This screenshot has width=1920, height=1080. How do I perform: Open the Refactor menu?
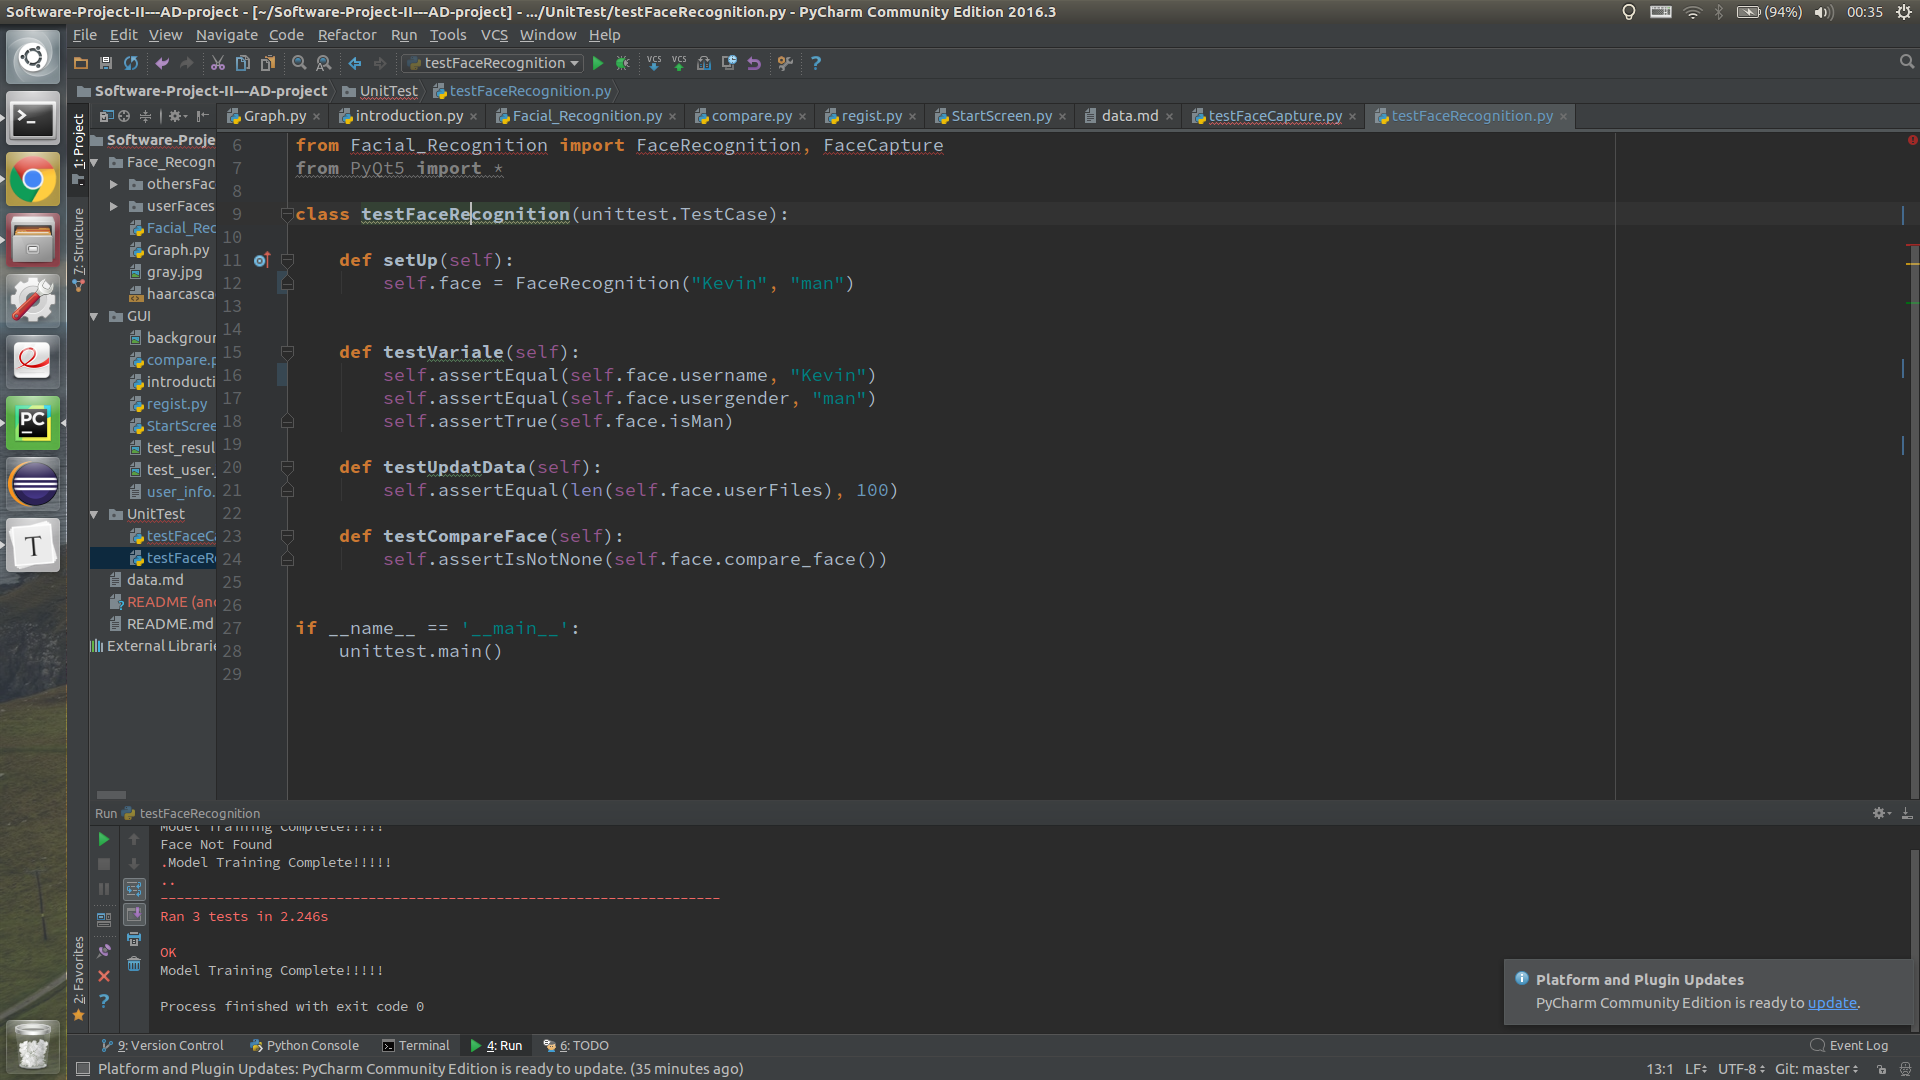click(x=346, y=35)
